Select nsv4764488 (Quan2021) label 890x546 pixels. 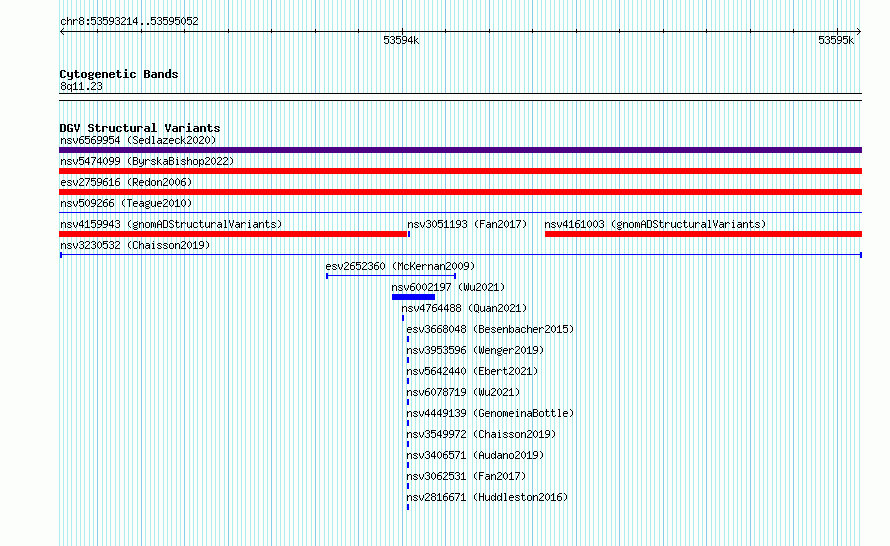(464, 308)
